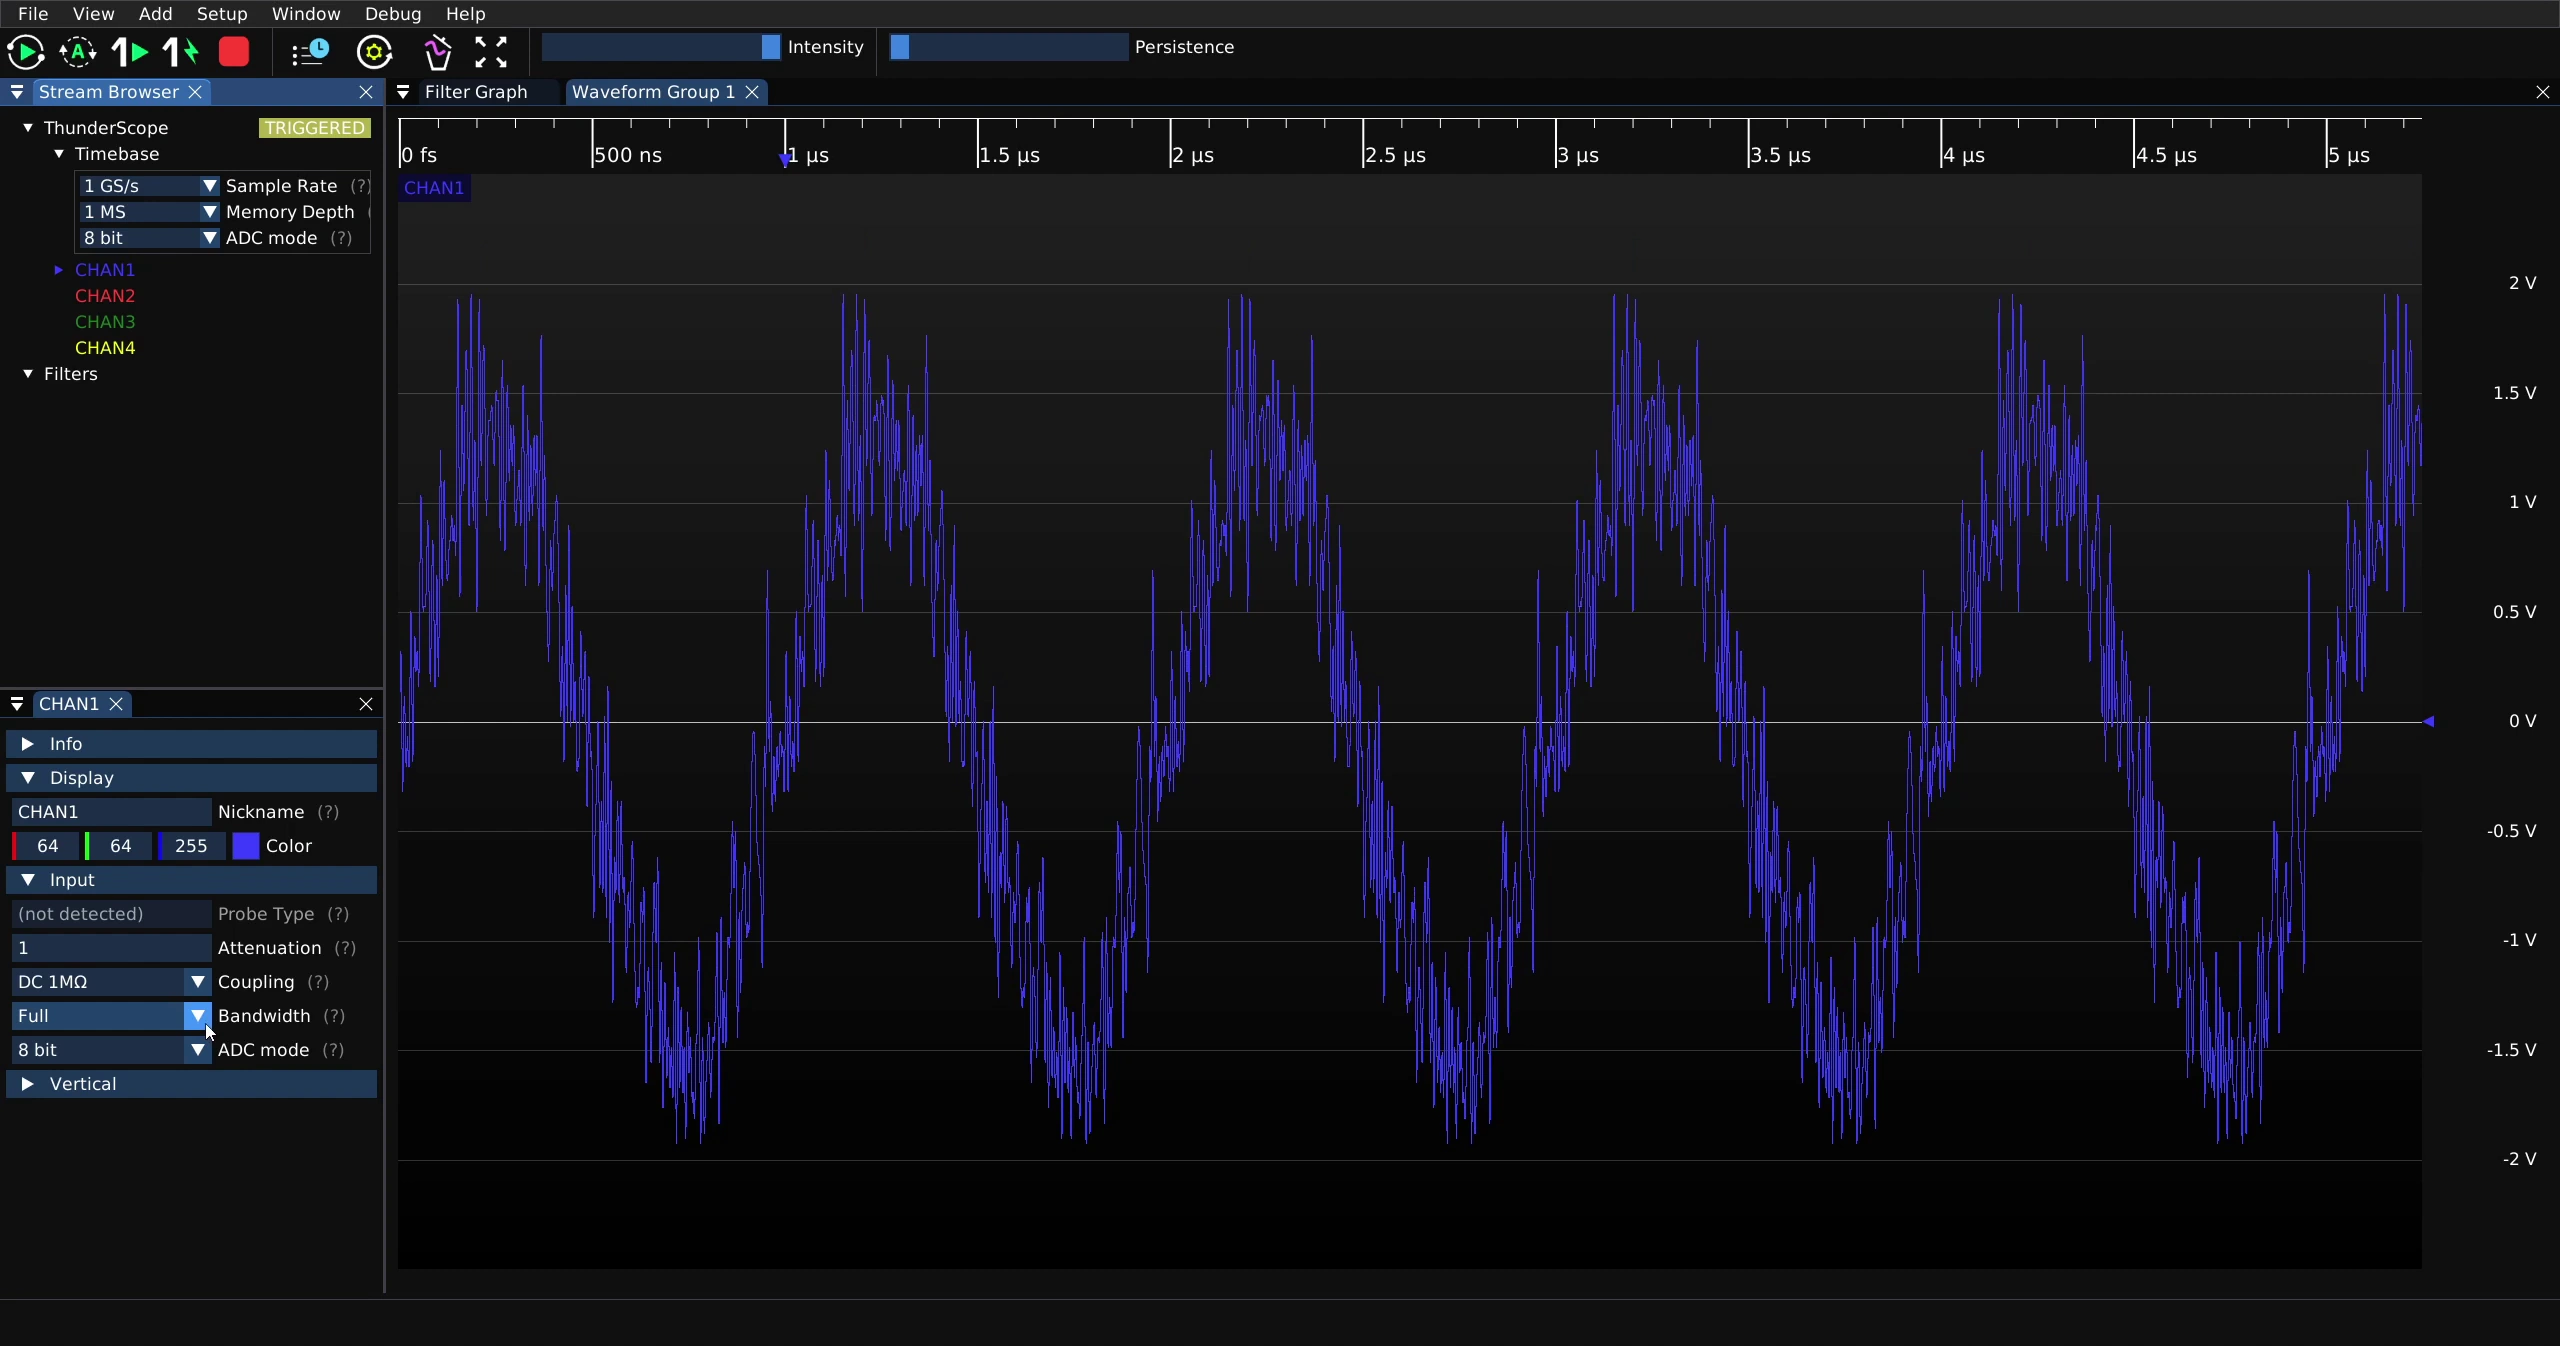Open the waveform area tab list icon
Screen dimensions: 2560x1346
pyautogui.click(x=403, y=92)
